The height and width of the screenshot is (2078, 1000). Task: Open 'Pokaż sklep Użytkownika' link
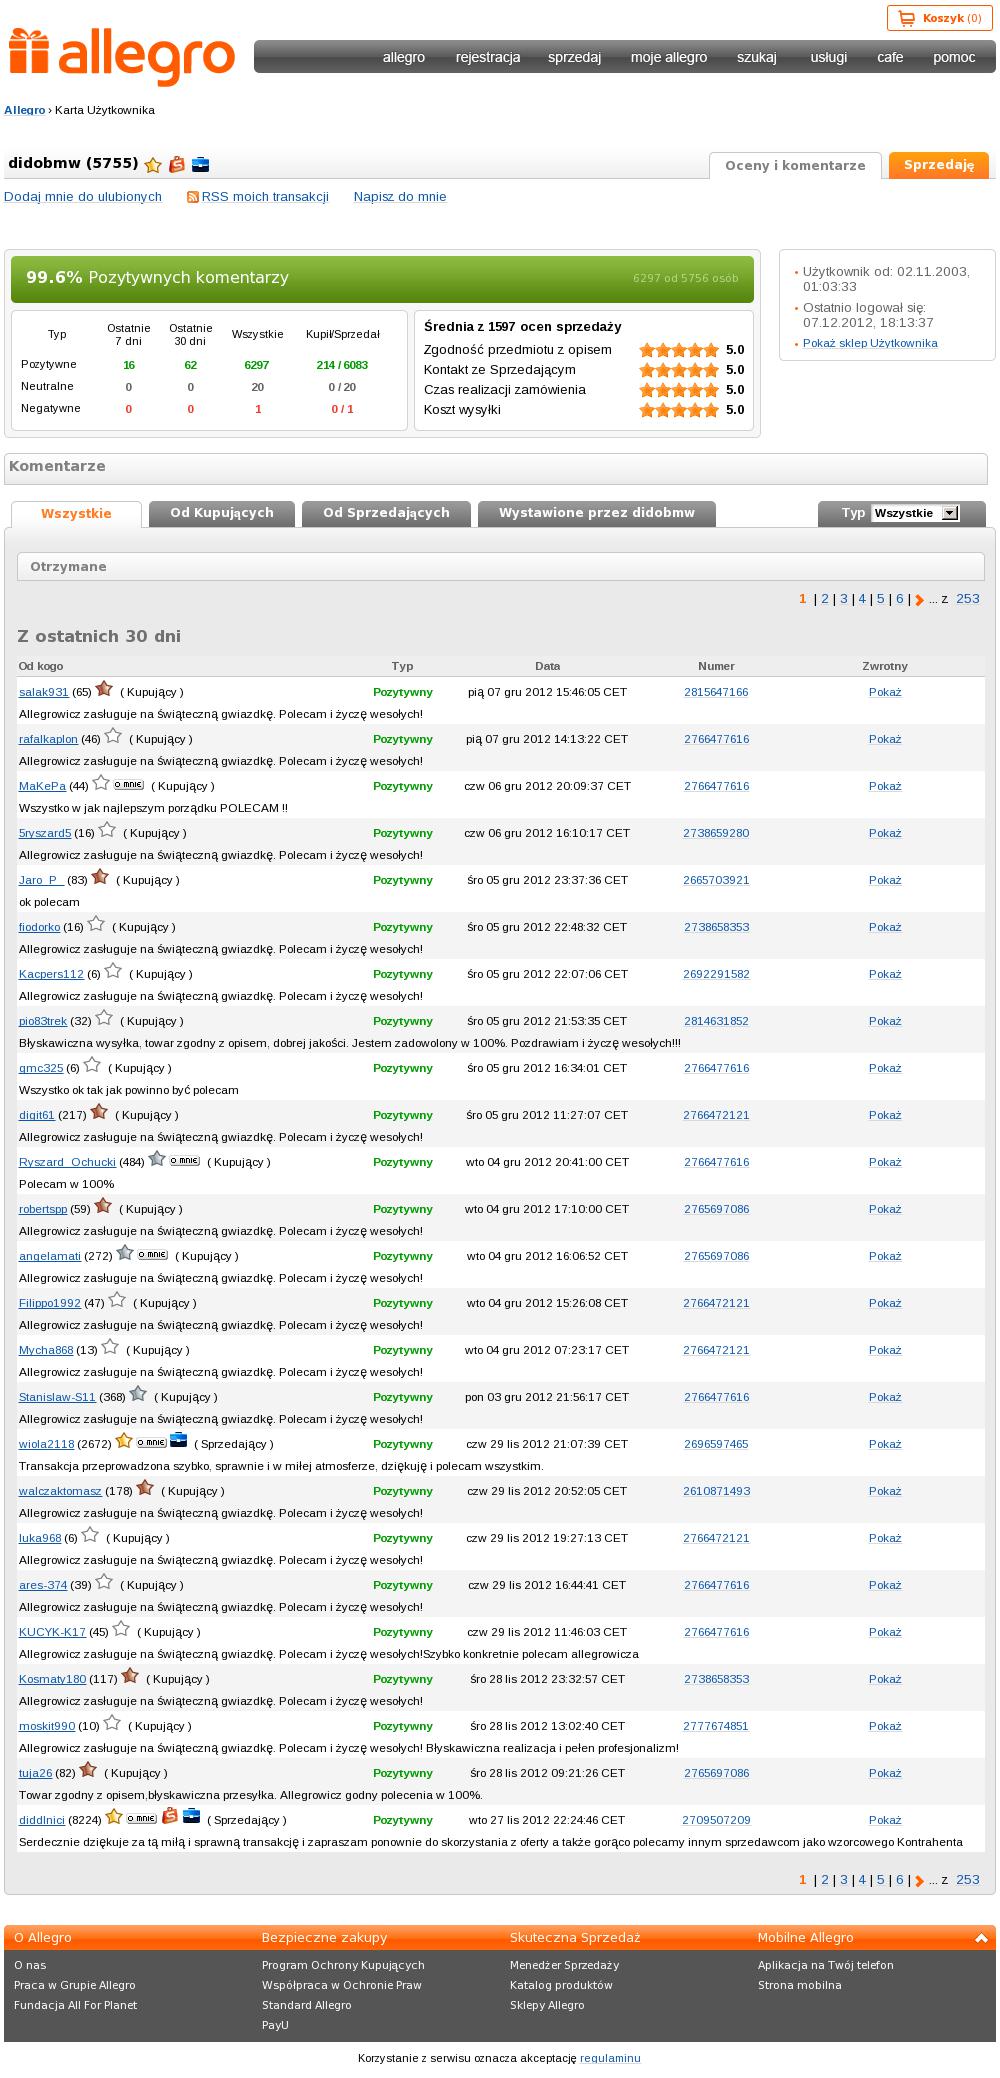[x=870, y=343]
